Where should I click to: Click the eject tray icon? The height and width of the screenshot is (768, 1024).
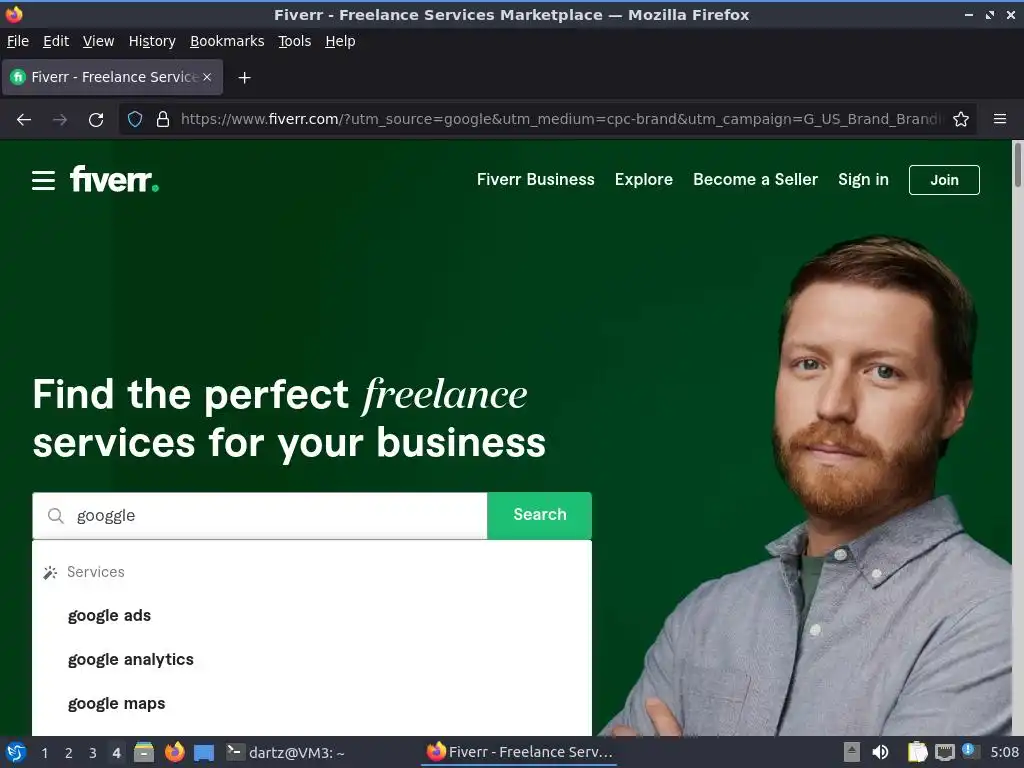[852, 752]
